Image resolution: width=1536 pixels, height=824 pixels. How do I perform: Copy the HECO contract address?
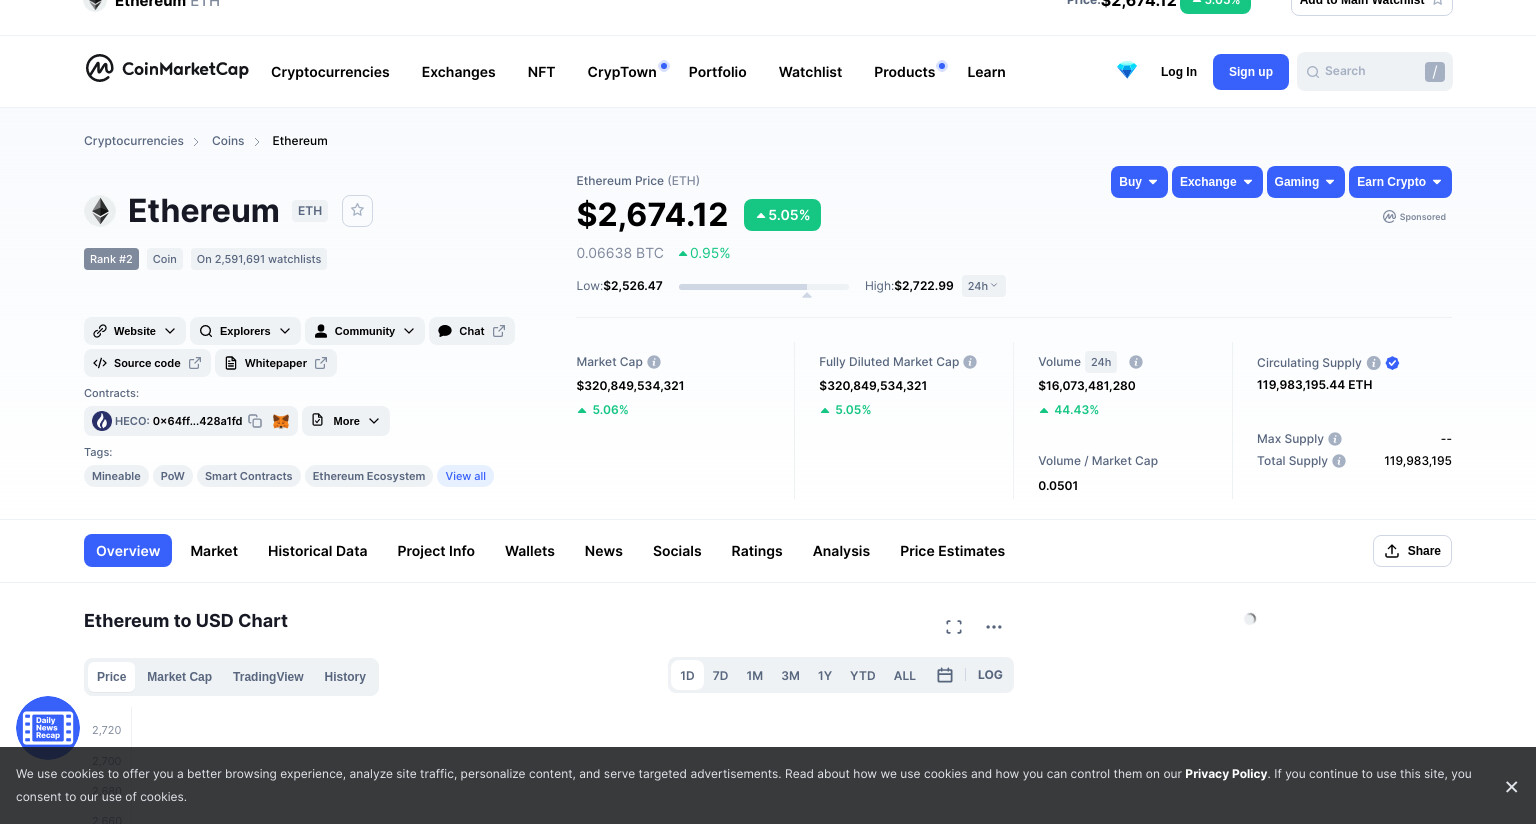[x=255, y=421]
